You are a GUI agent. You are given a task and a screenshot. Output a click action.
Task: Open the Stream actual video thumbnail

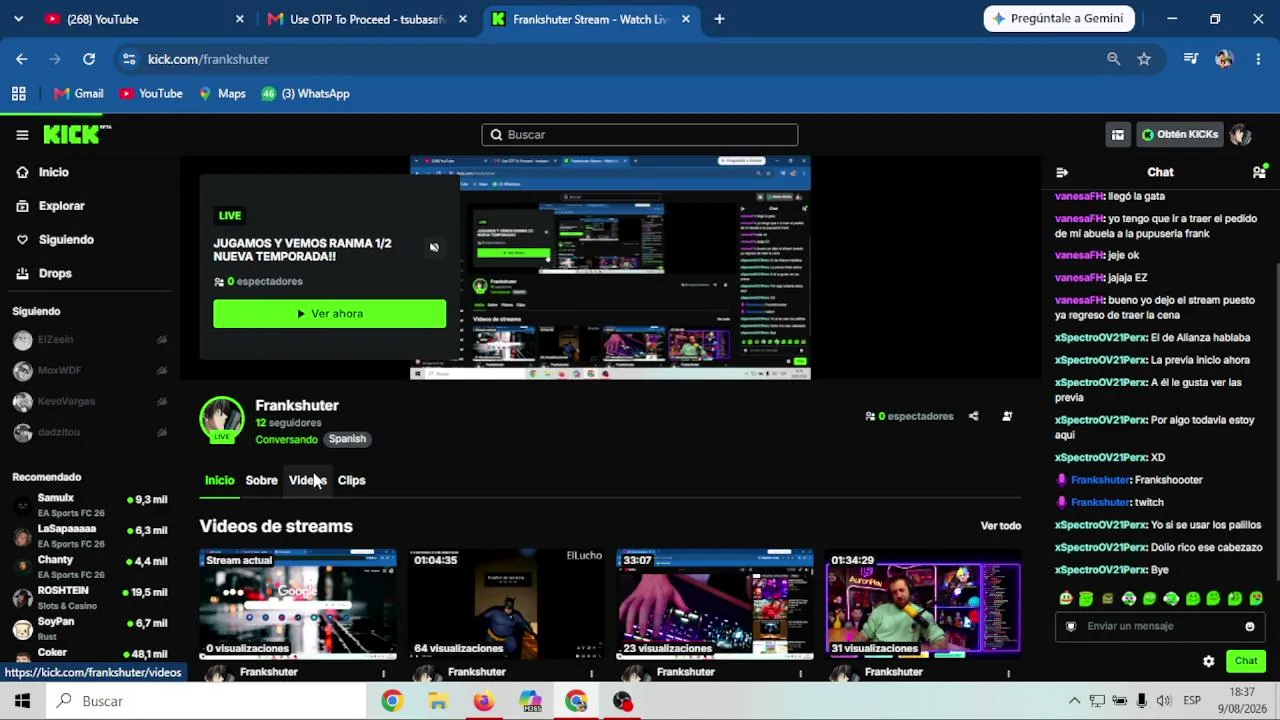coord(298,604)
